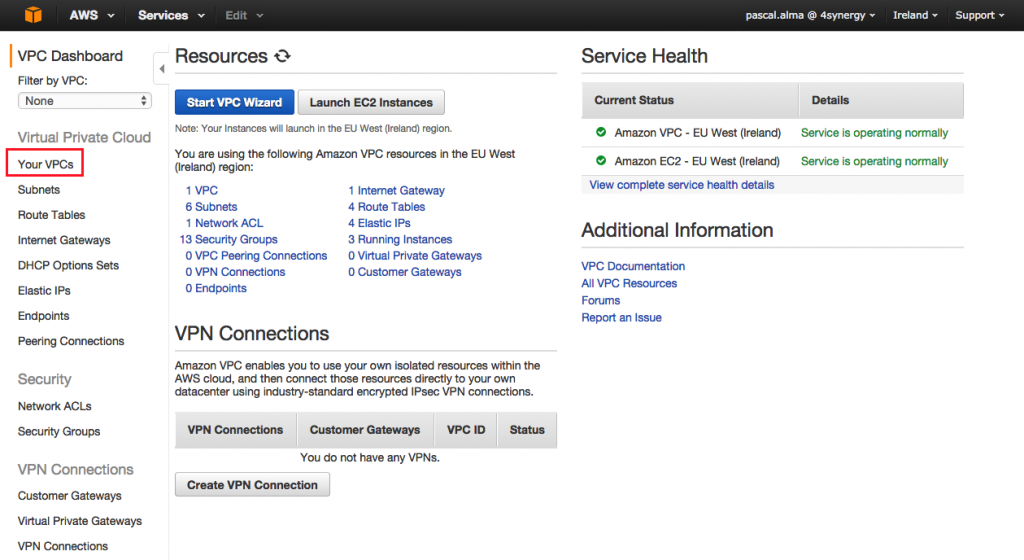Click the 0 Customer Gateways resource link
Screen dimensions: 1024x560
pos(404,272)
